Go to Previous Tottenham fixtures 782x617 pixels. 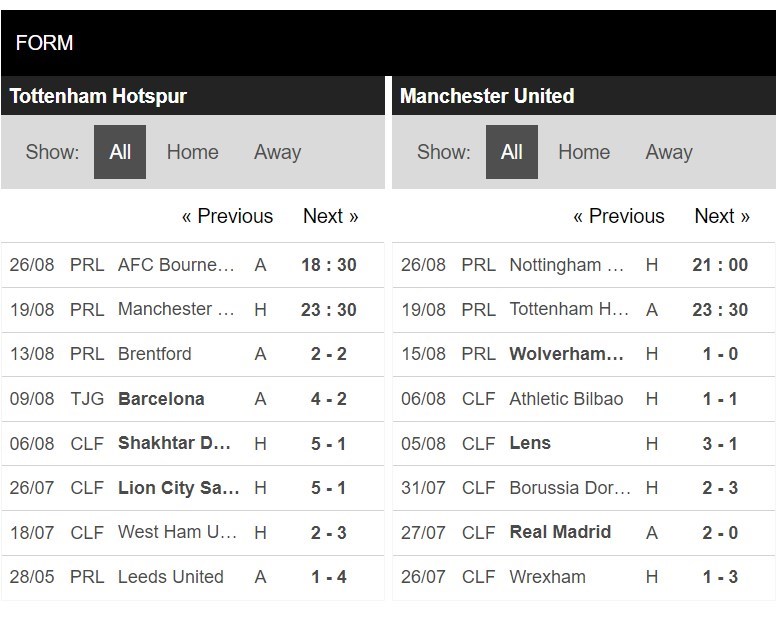pos(227,216)
